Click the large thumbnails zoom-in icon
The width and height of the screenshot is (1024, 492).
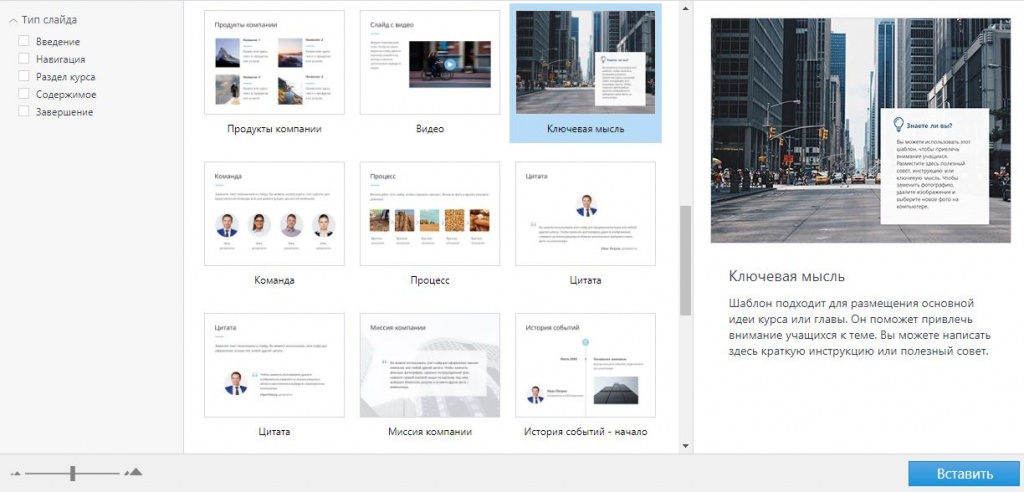click(x=134, y=472)
